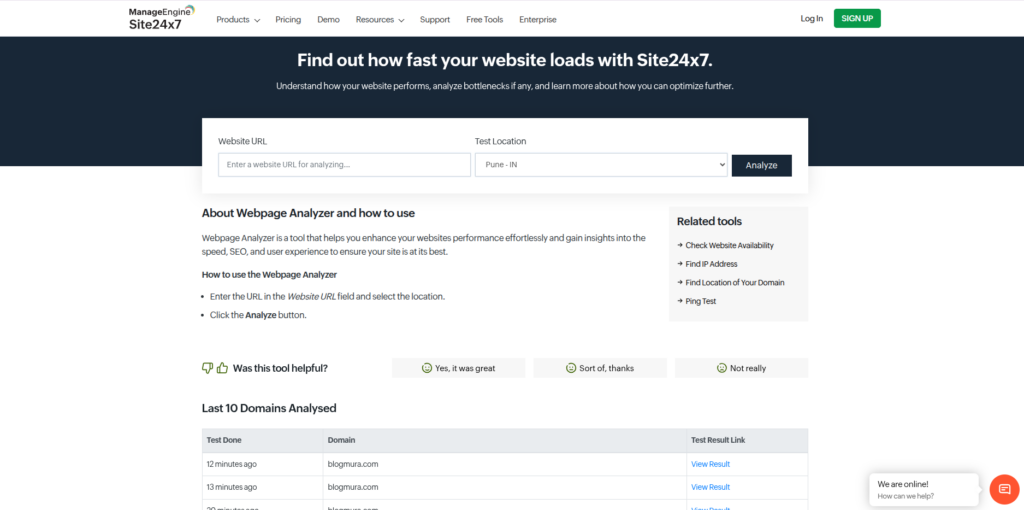The width and height of the screenshot is (1024, 510).
Task: Open the Test Location dropdown
Action: click(601, 165)
